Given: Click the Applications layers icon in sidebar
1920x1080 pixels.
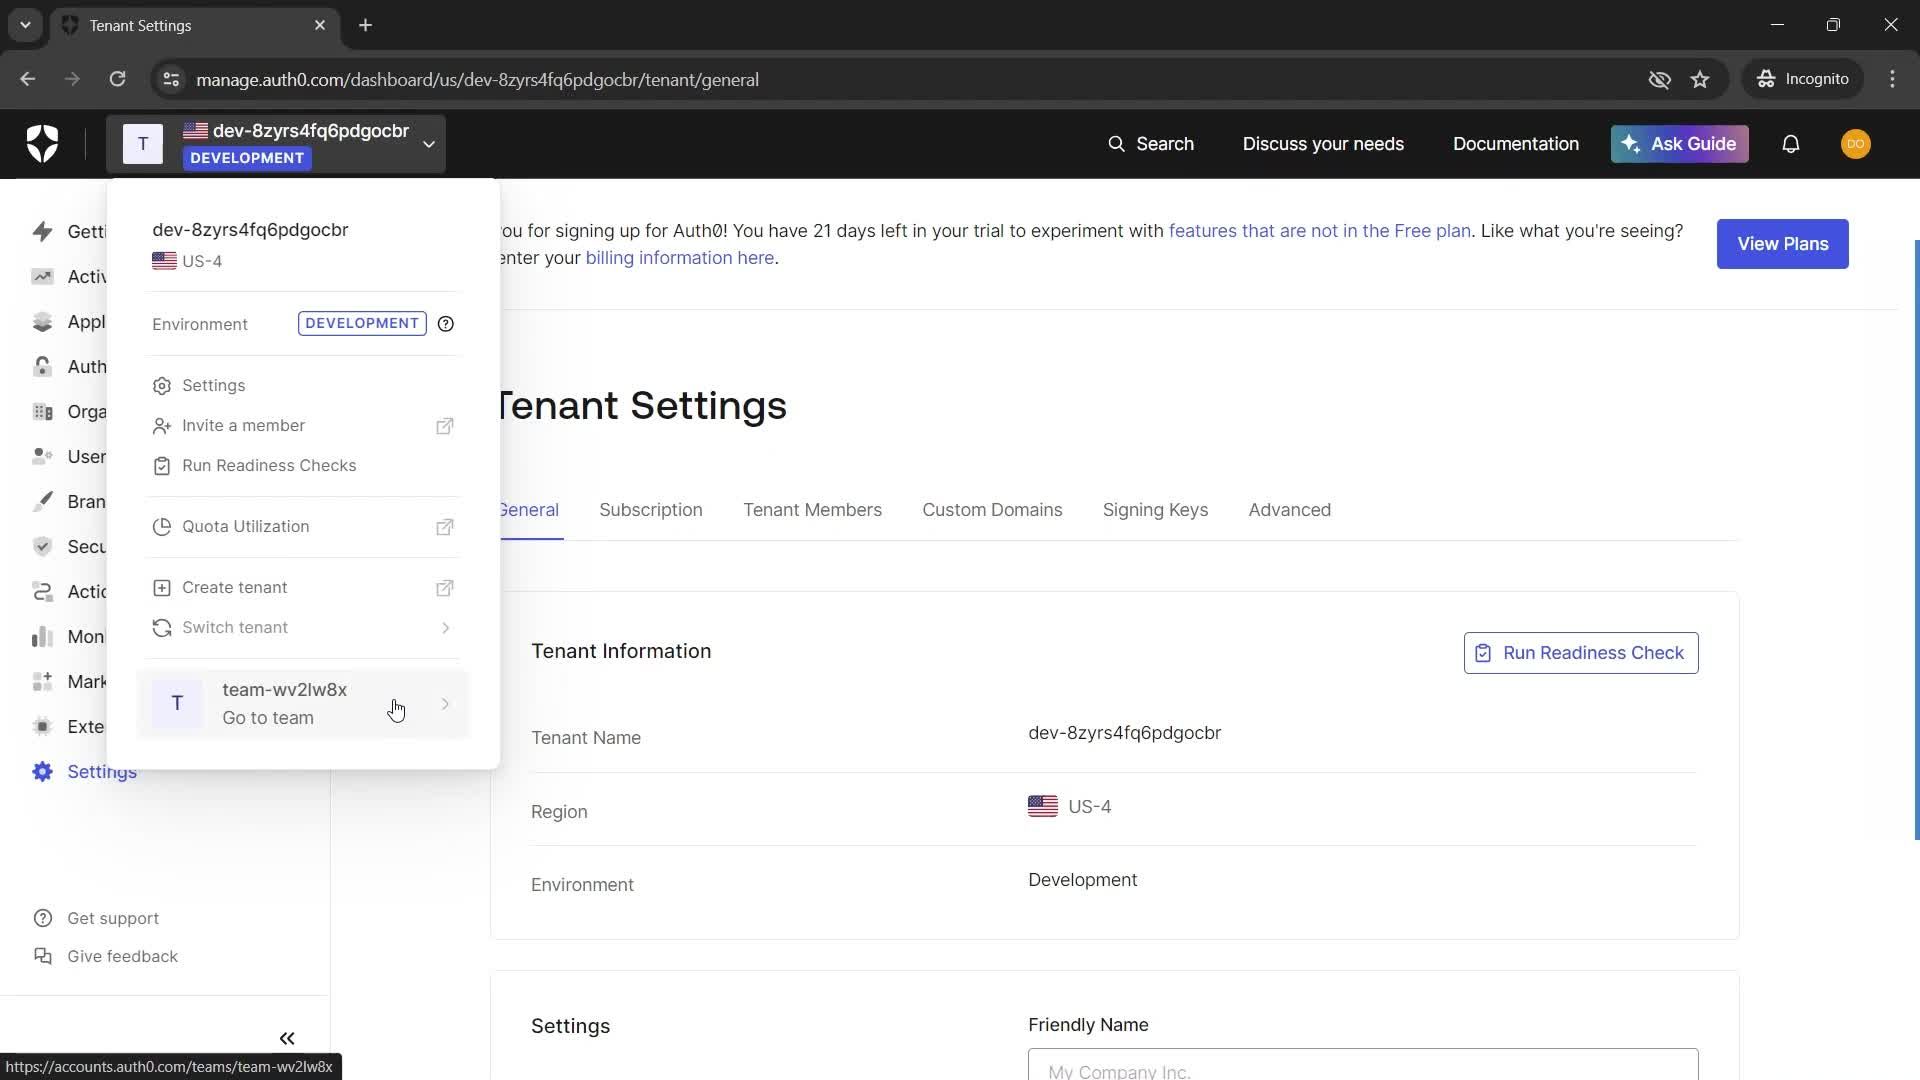Looking at the screenshot, I should tap(42, 322).
